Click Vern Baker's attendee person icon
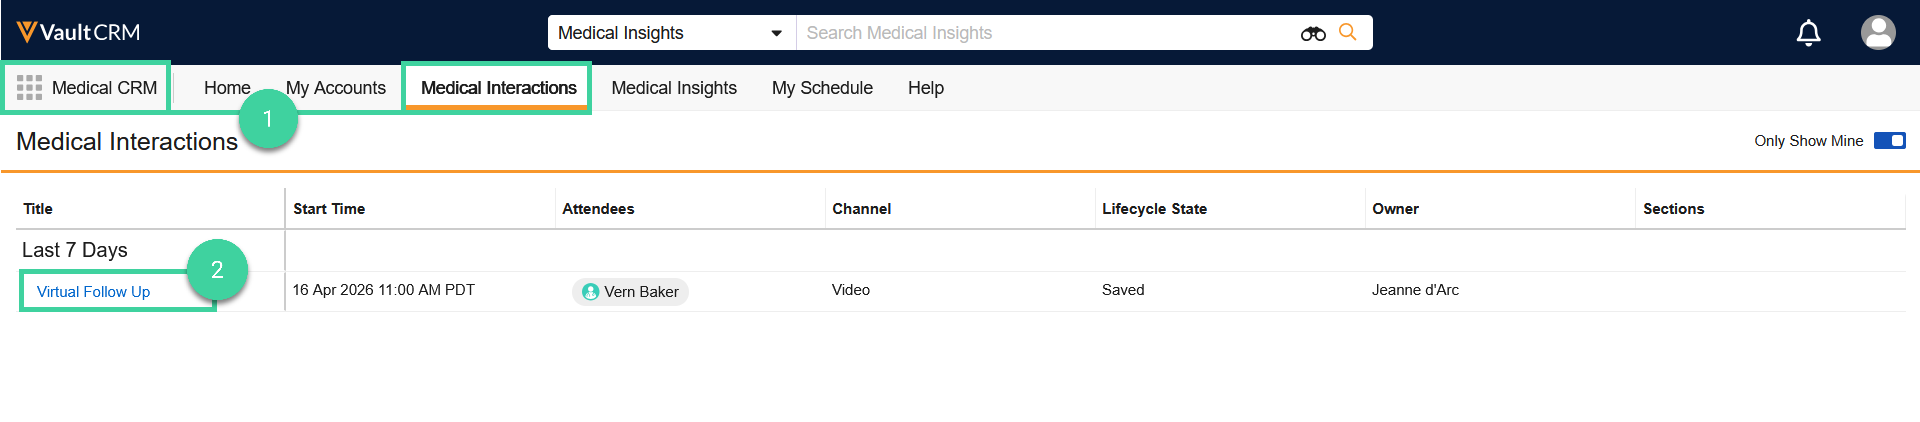 coord(590,292)
